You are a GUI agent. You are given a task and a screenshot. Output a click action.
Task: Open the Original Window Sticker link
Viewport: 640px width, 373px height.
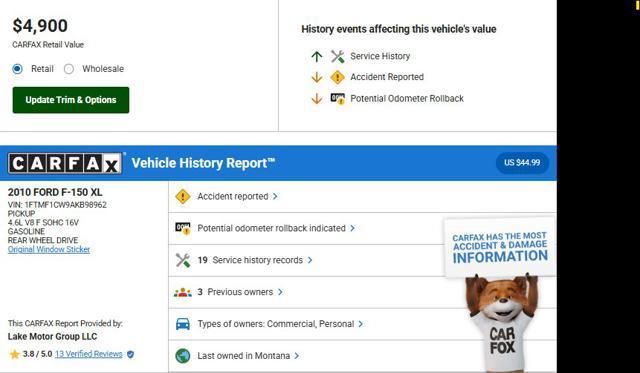pyautogui.click(x=49, y=249)
